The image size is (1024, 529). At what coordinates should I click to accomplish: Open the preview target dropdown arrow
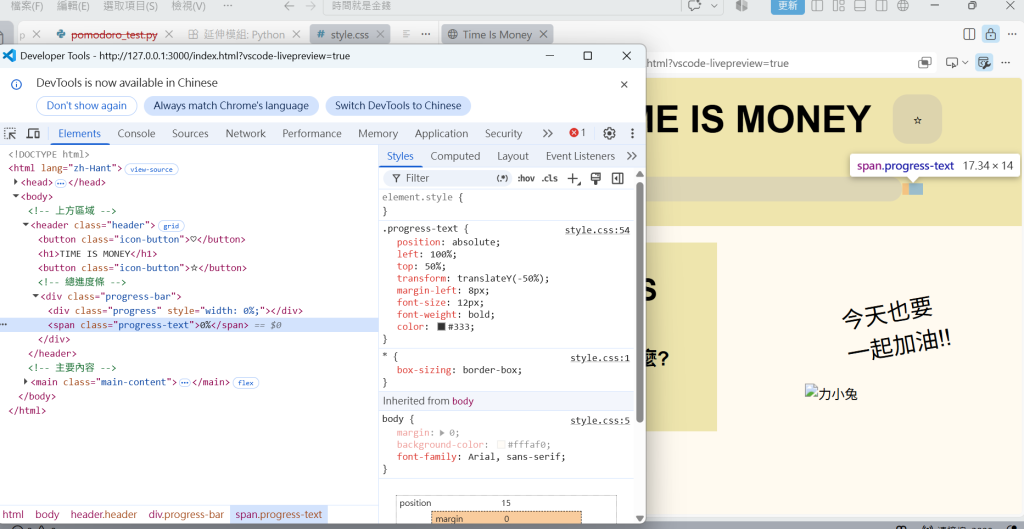[963, 63]
